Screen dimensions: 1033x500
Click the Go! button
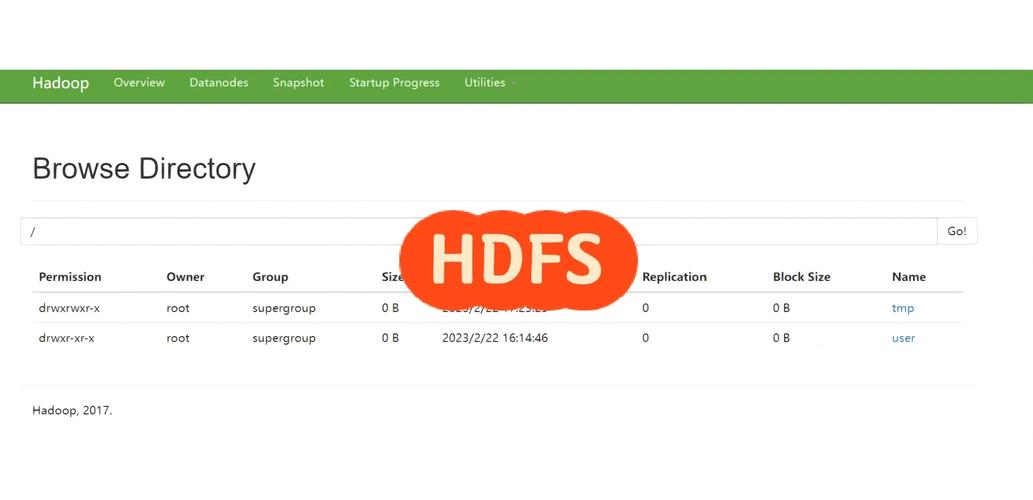click(957, 231)
